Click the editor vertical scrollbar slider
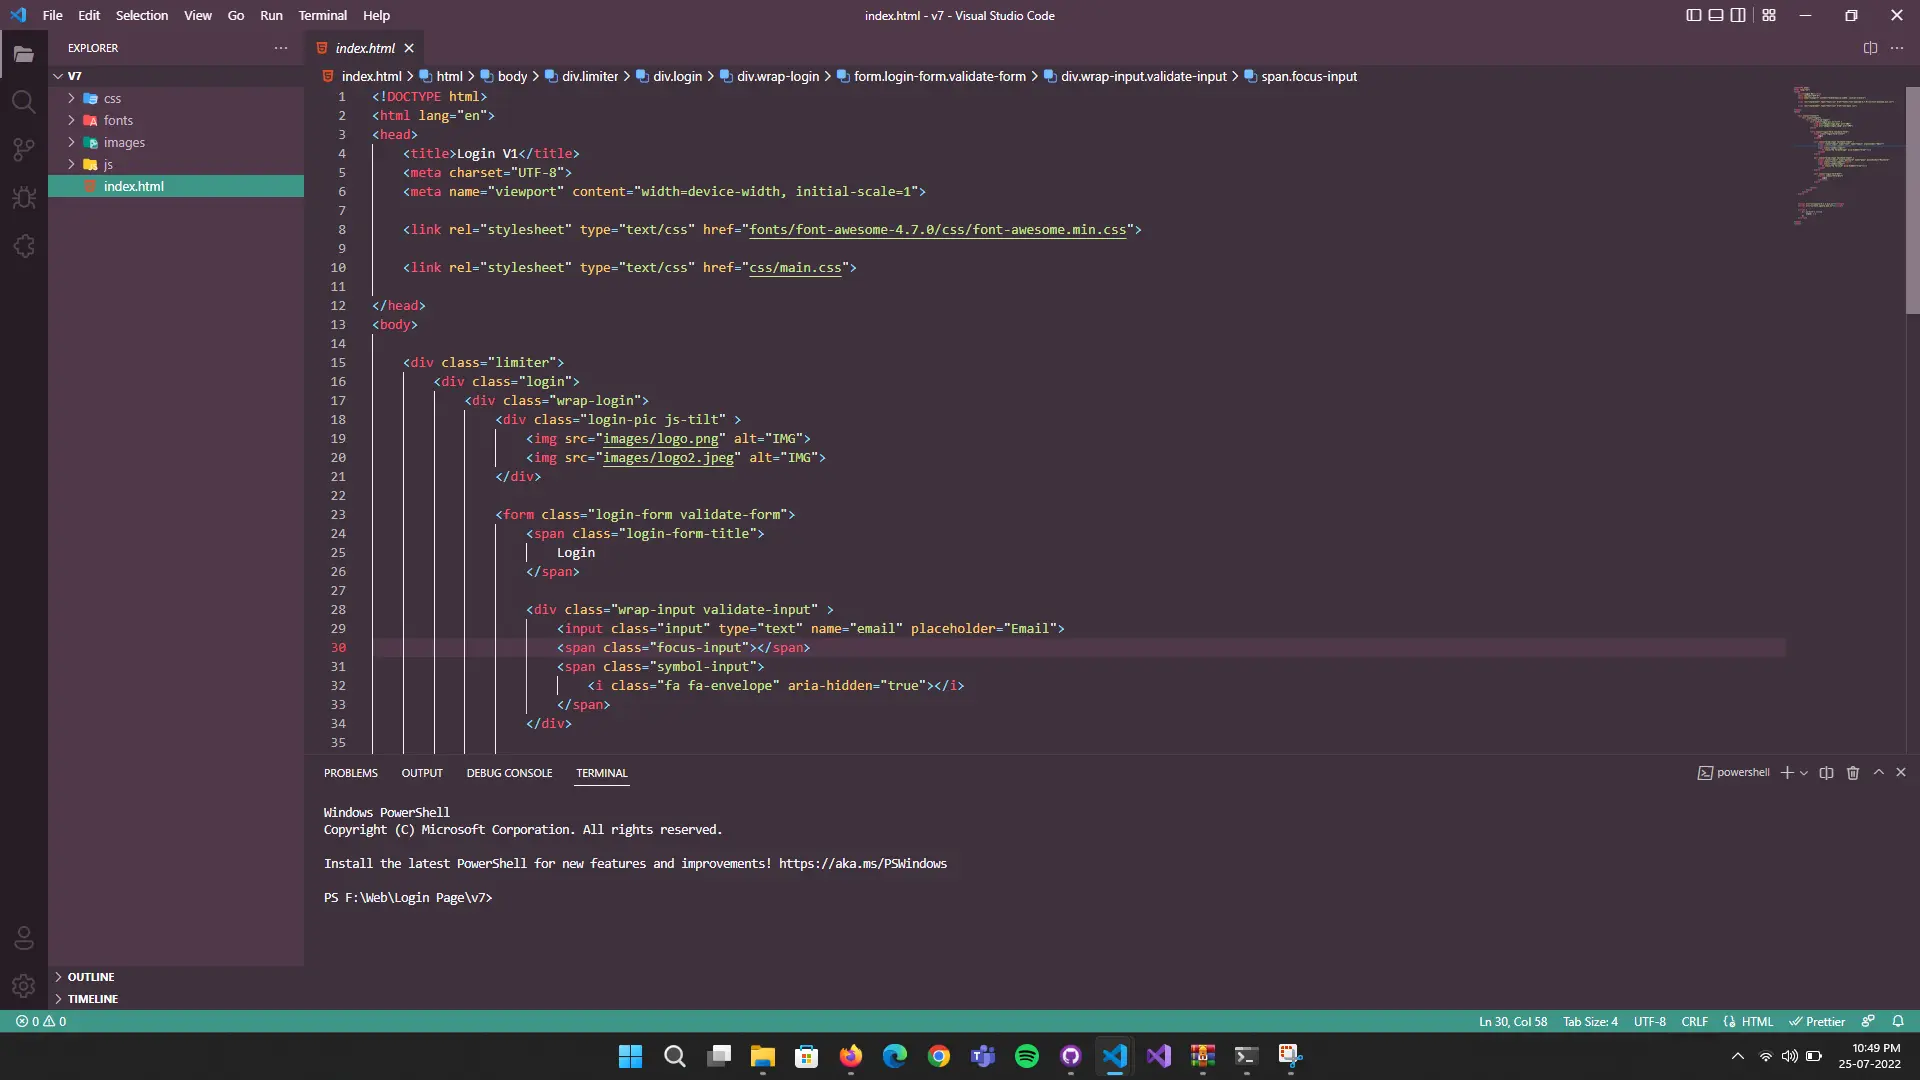 point(1912,200)
